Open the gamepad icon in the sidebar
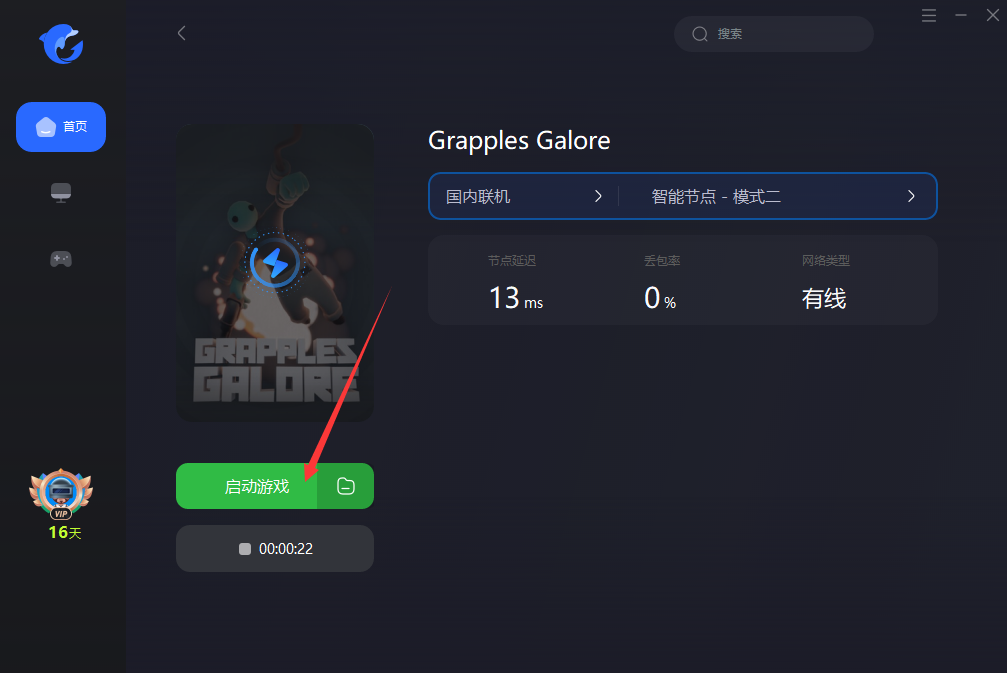This screenshot has width=1007, height=673. pyautogui.click(x=61, y=259)
